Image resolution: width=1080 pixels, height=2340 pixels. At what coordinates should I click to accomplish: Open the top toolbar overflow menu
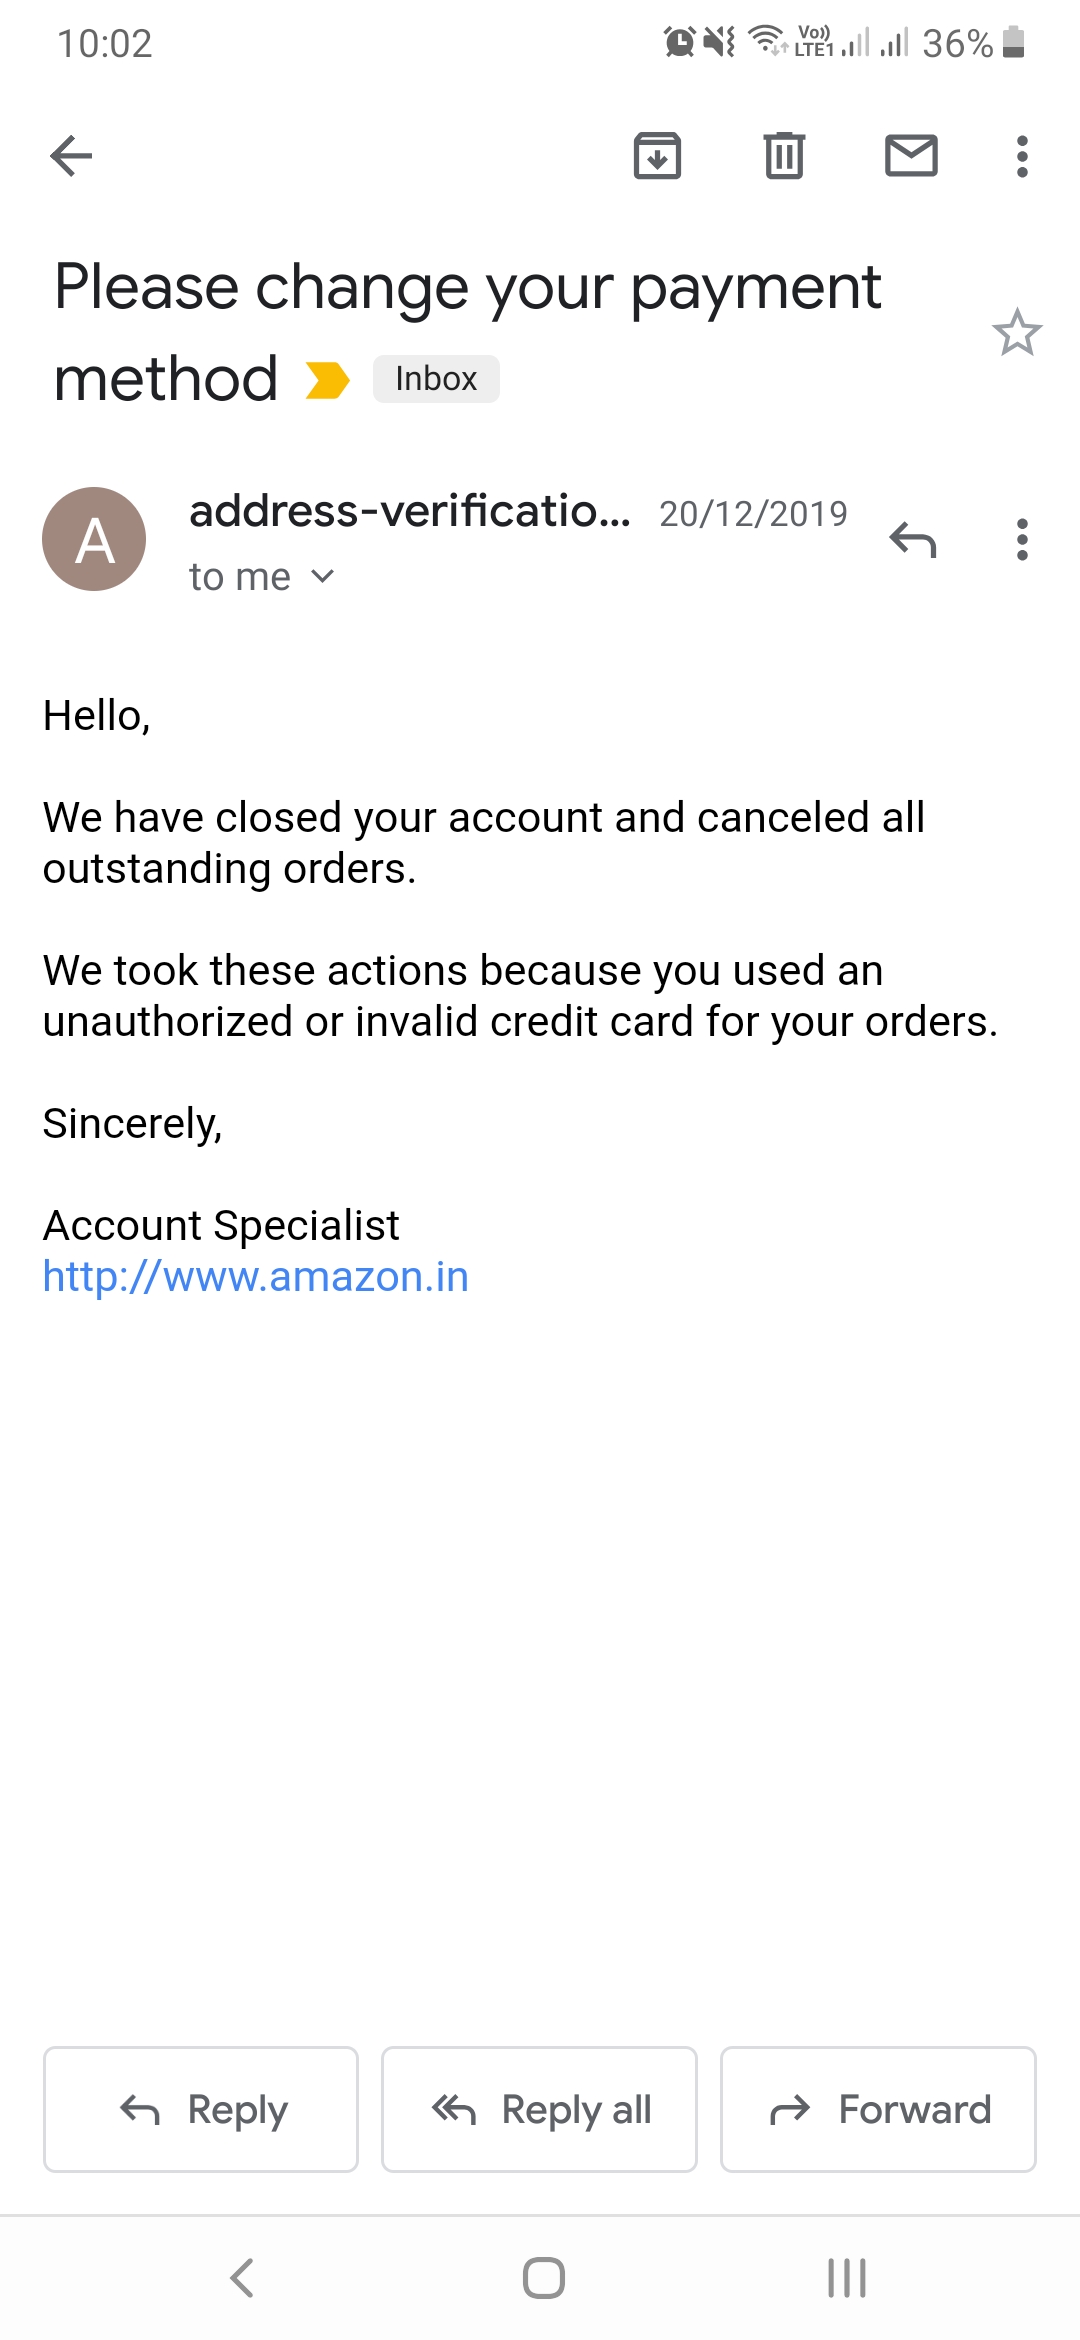coord(1021,156)
